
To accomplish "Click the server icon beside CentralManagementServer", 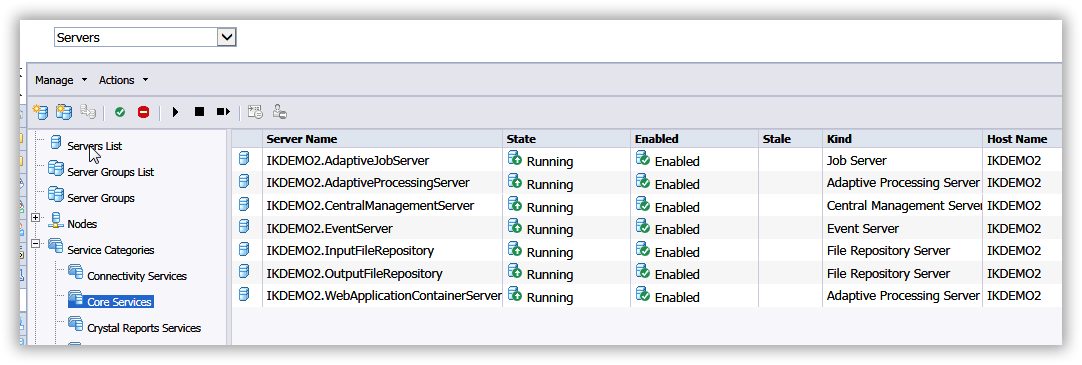I will coord(244,204).
